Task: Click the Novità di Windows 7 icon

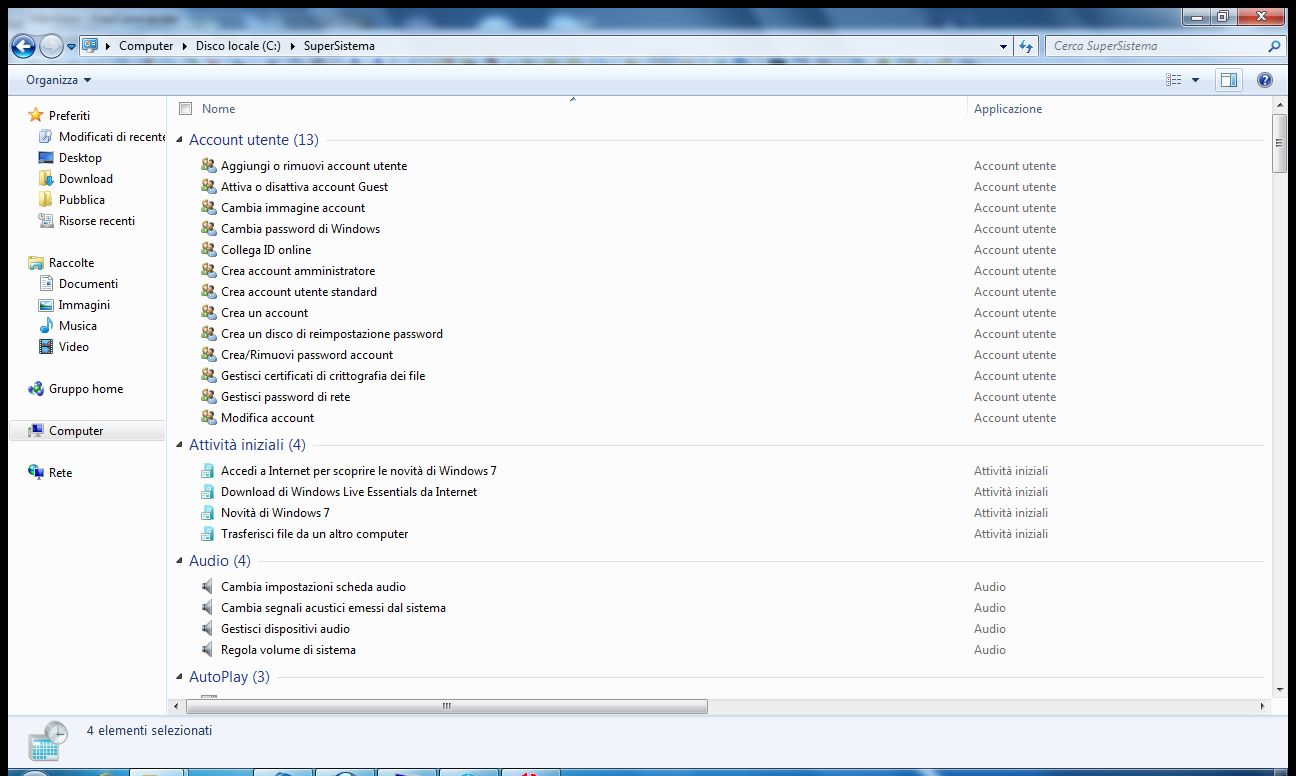Action: 208,513
